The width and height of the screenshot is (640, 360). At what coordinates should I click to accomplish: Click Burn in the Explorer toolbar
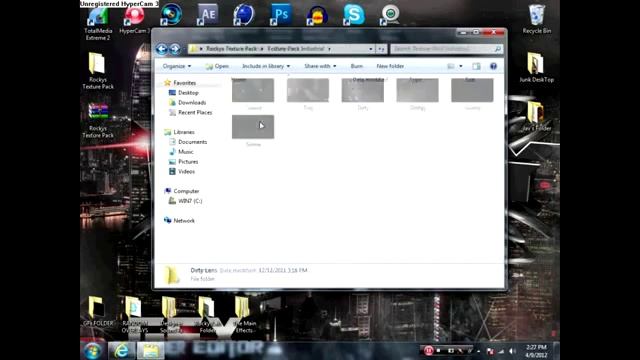click(x=356, y=66)
